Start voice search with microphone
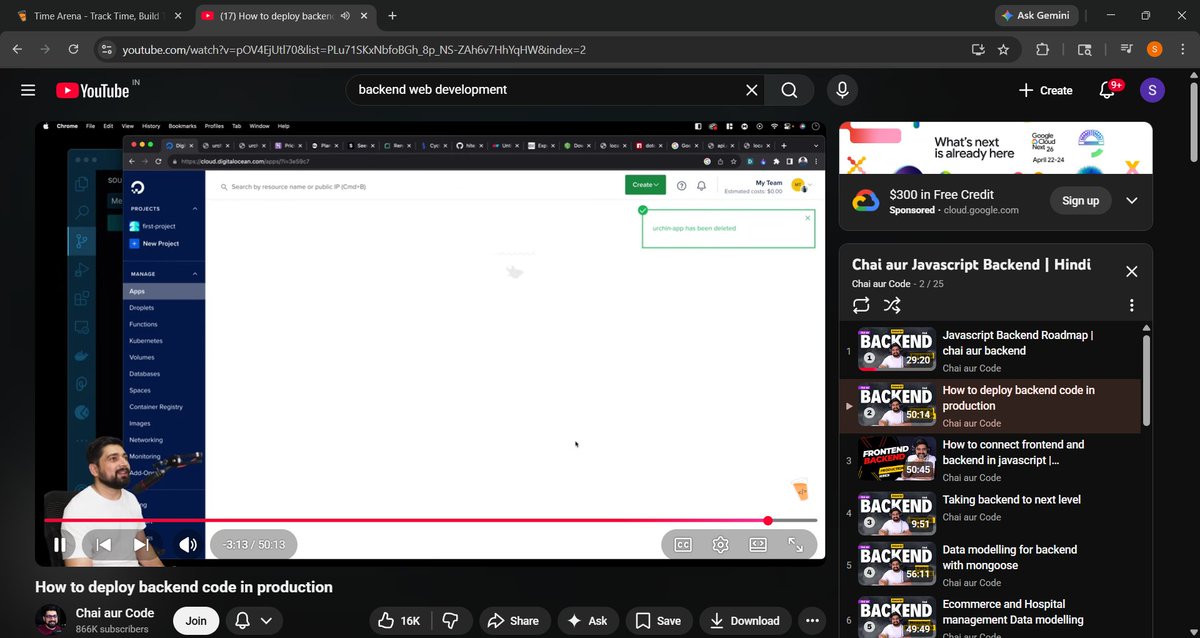 (842, 90)
